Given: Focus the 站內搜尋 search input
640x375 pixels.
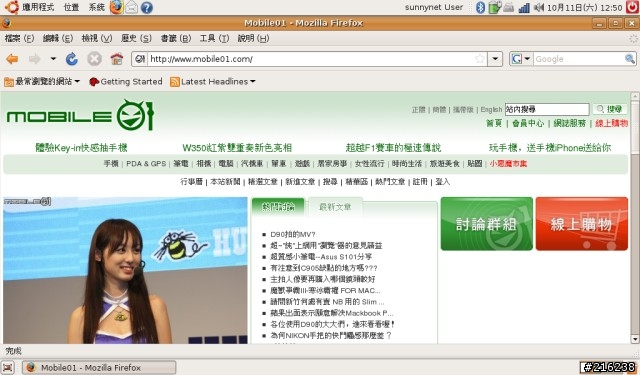Looking at the screenshot, I should point(547,109).
